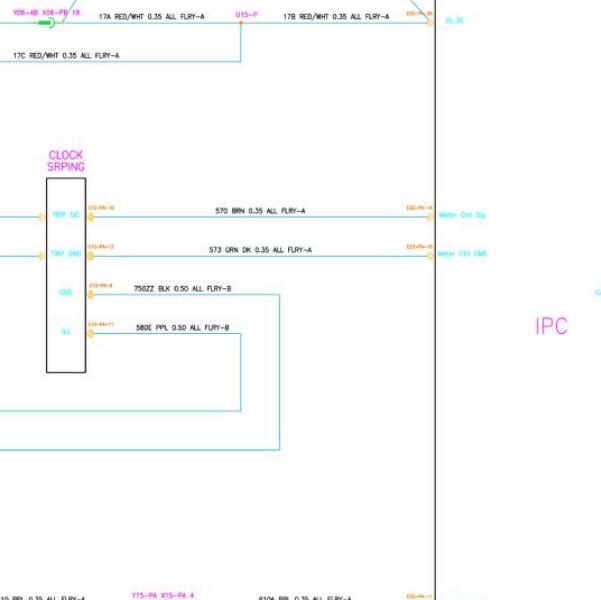Click wire label 580E PPL 0.50 ALL FLRY-B
Screen dimensions: 601x600
click(182, 328)
